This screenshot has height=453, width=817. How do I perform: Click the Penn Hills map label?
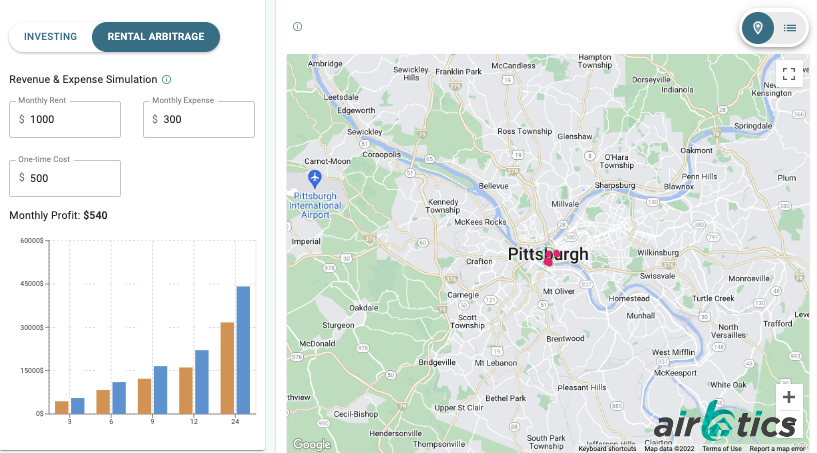pos(699,176)
